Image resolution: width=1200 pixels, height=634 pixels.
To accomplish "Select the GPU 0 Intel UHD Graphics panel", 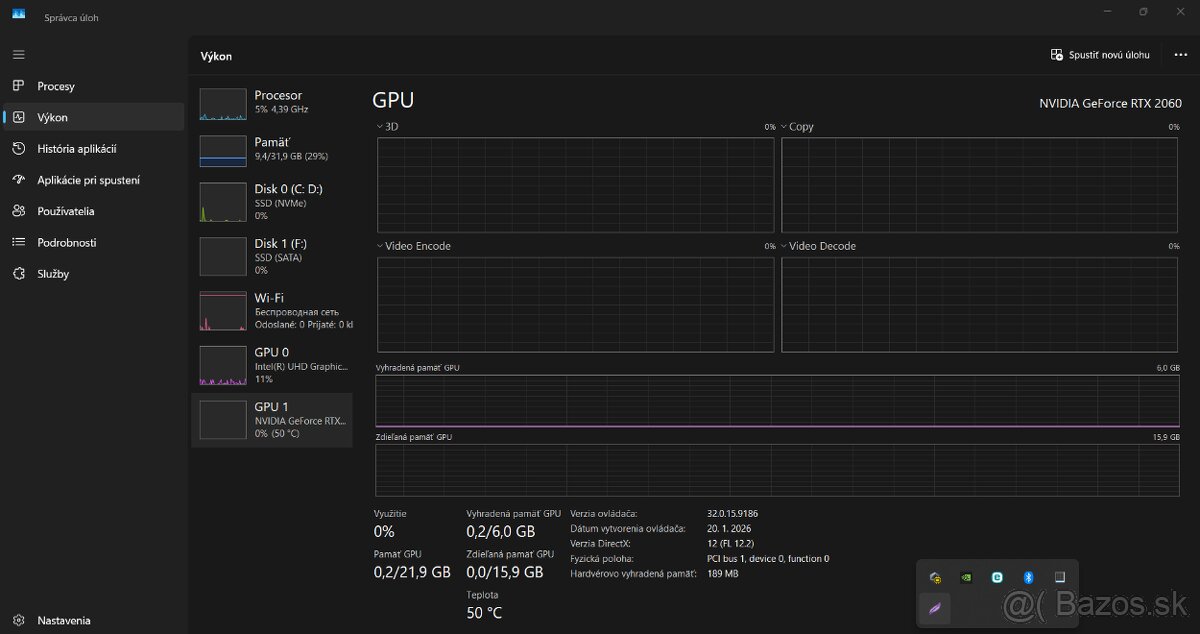I will click(x=270, y=365).
